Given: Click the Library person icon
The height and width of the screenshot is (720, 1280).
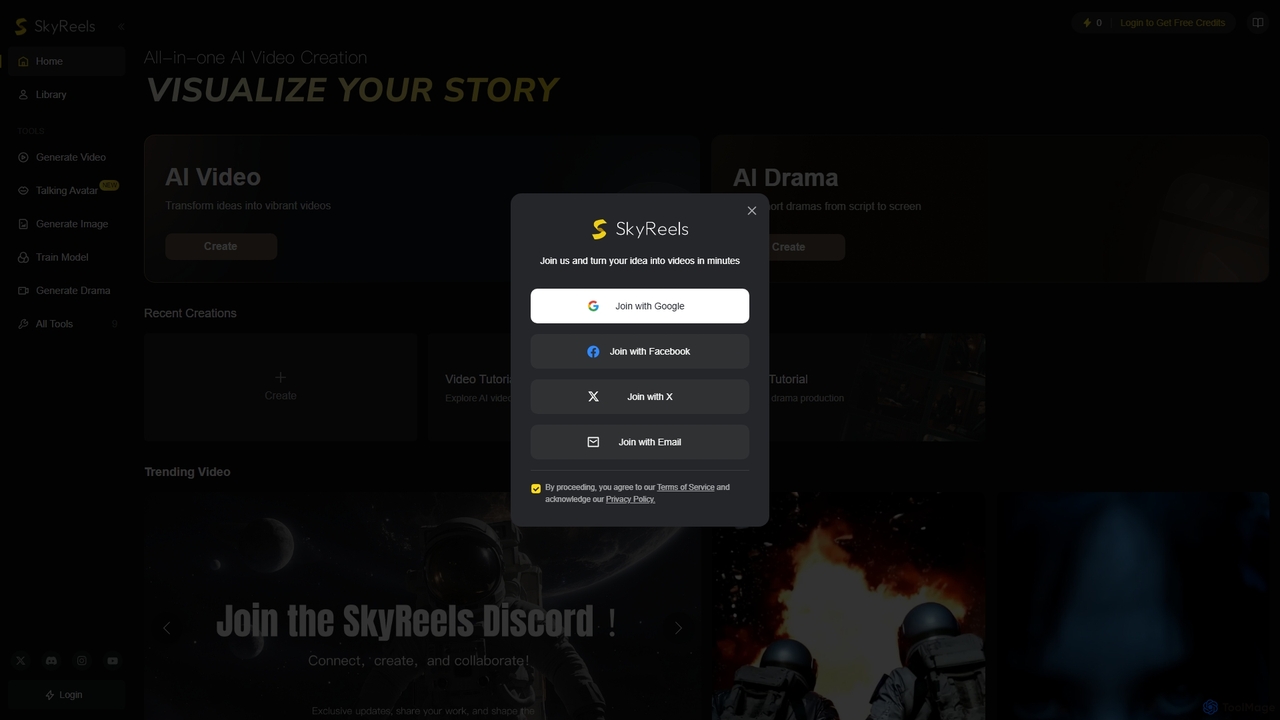Looking at the screenshot, I should pos(23,95).
